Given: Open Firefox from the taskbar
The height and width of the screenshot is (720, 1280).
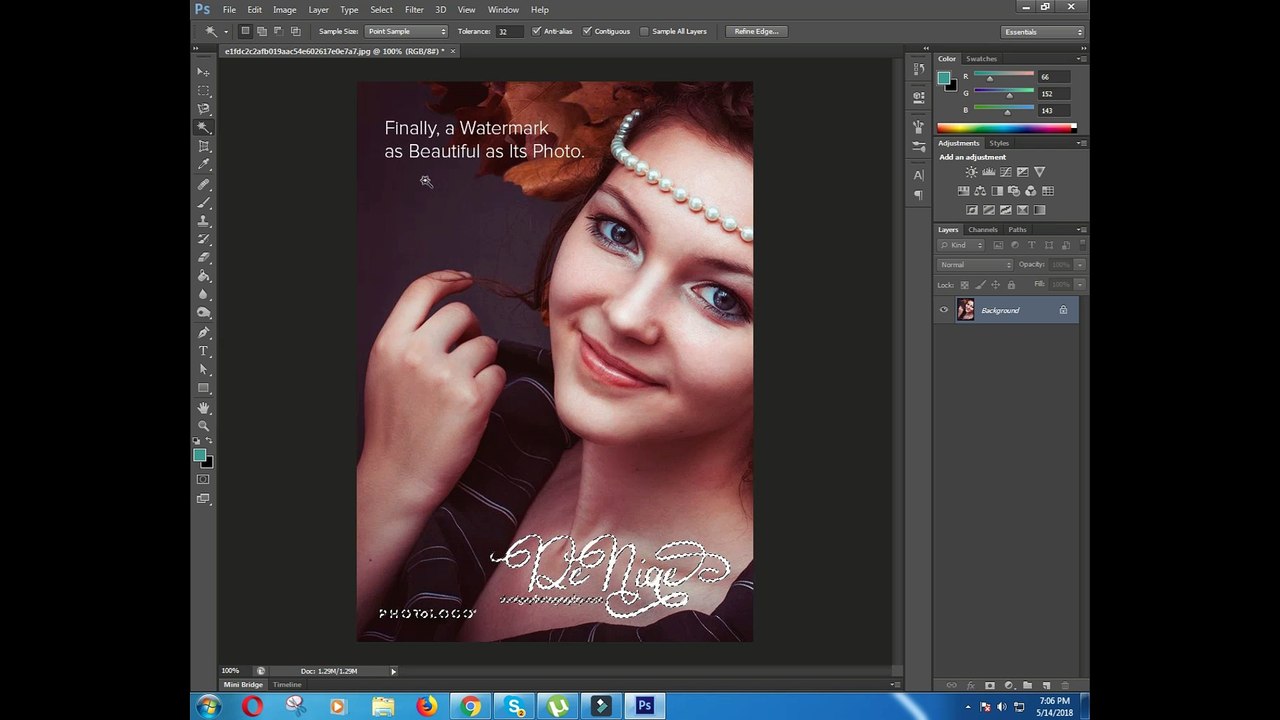Looking at the screenshot, I should pos(427,707).
